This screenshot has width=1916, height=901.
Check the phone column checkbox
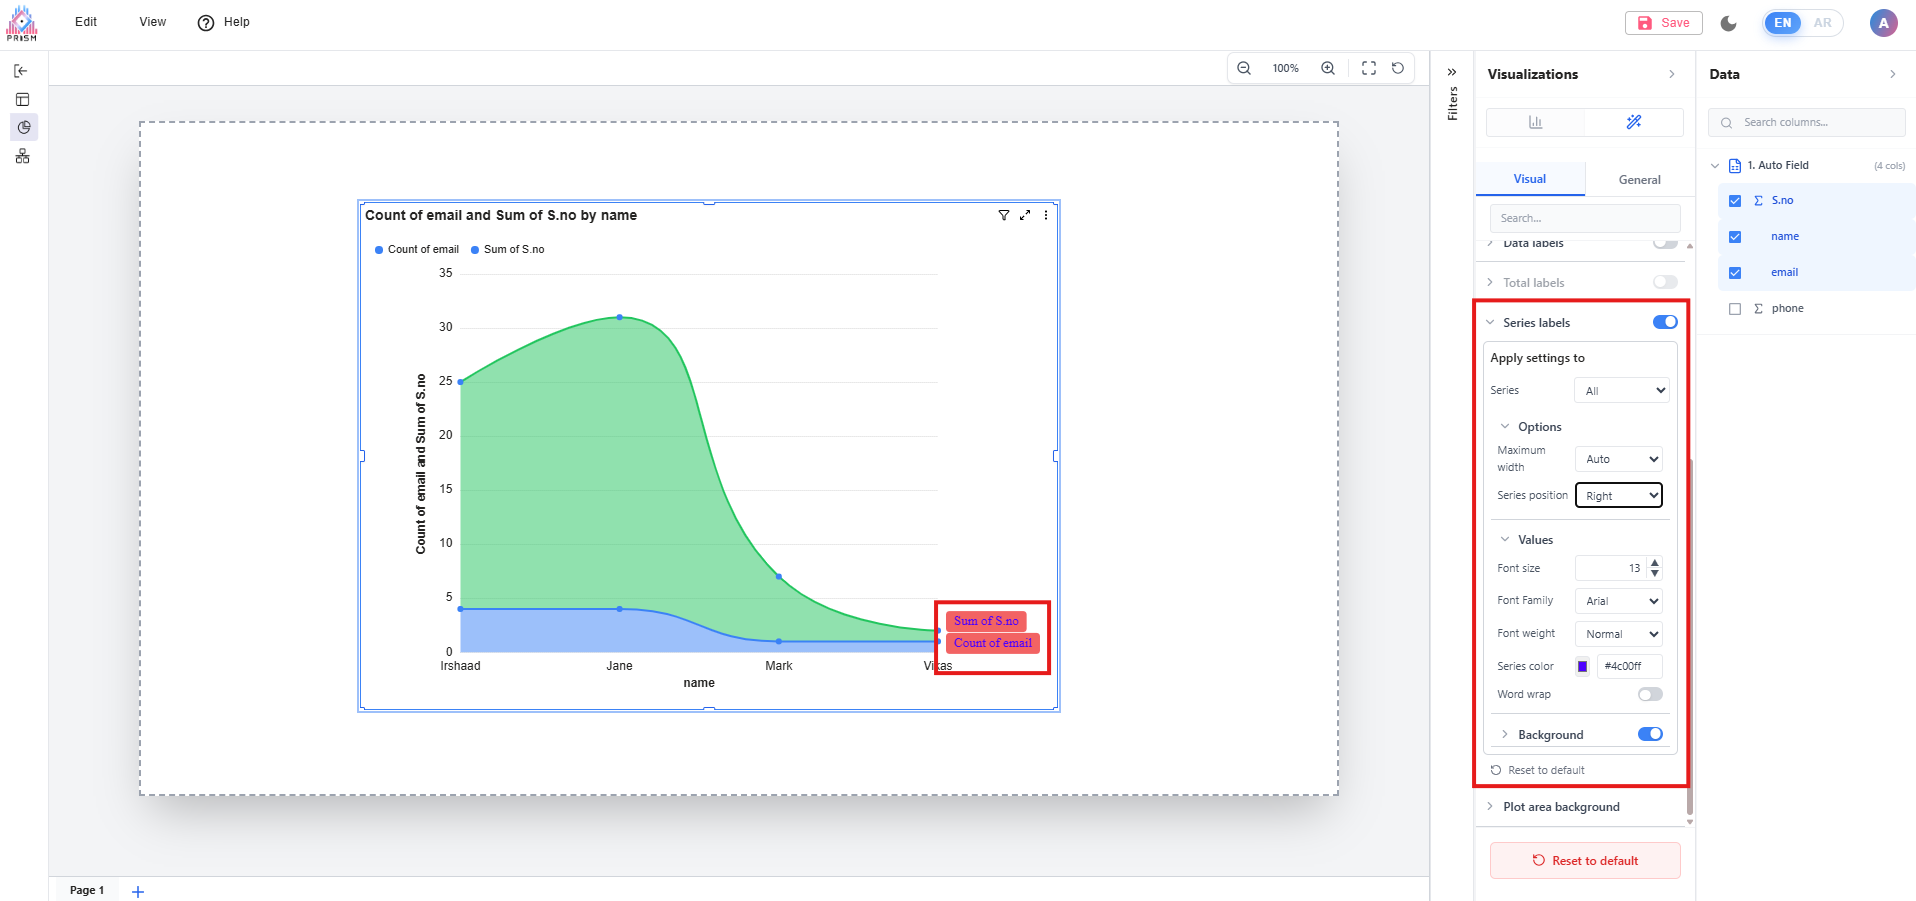pyautogui.click(x=1735, y=309)
